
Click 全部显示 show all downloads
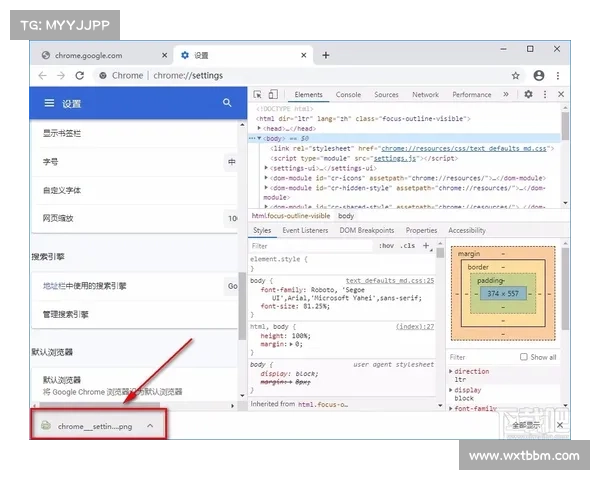click(527, 425)
